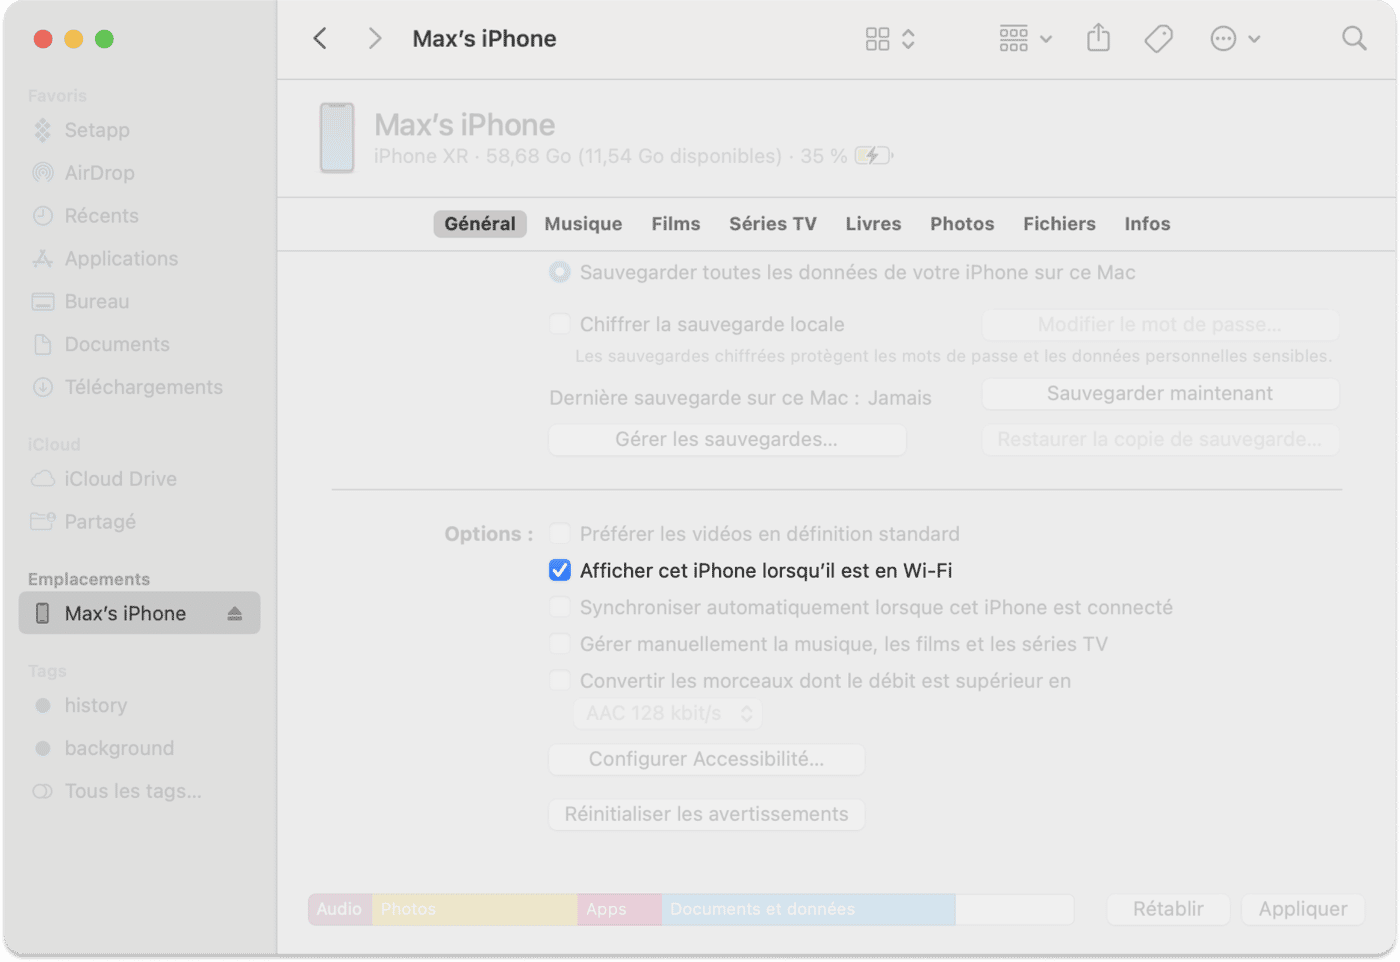Click the Rétablir button
1400x962 pixels.
click(x=1168, y=909)
